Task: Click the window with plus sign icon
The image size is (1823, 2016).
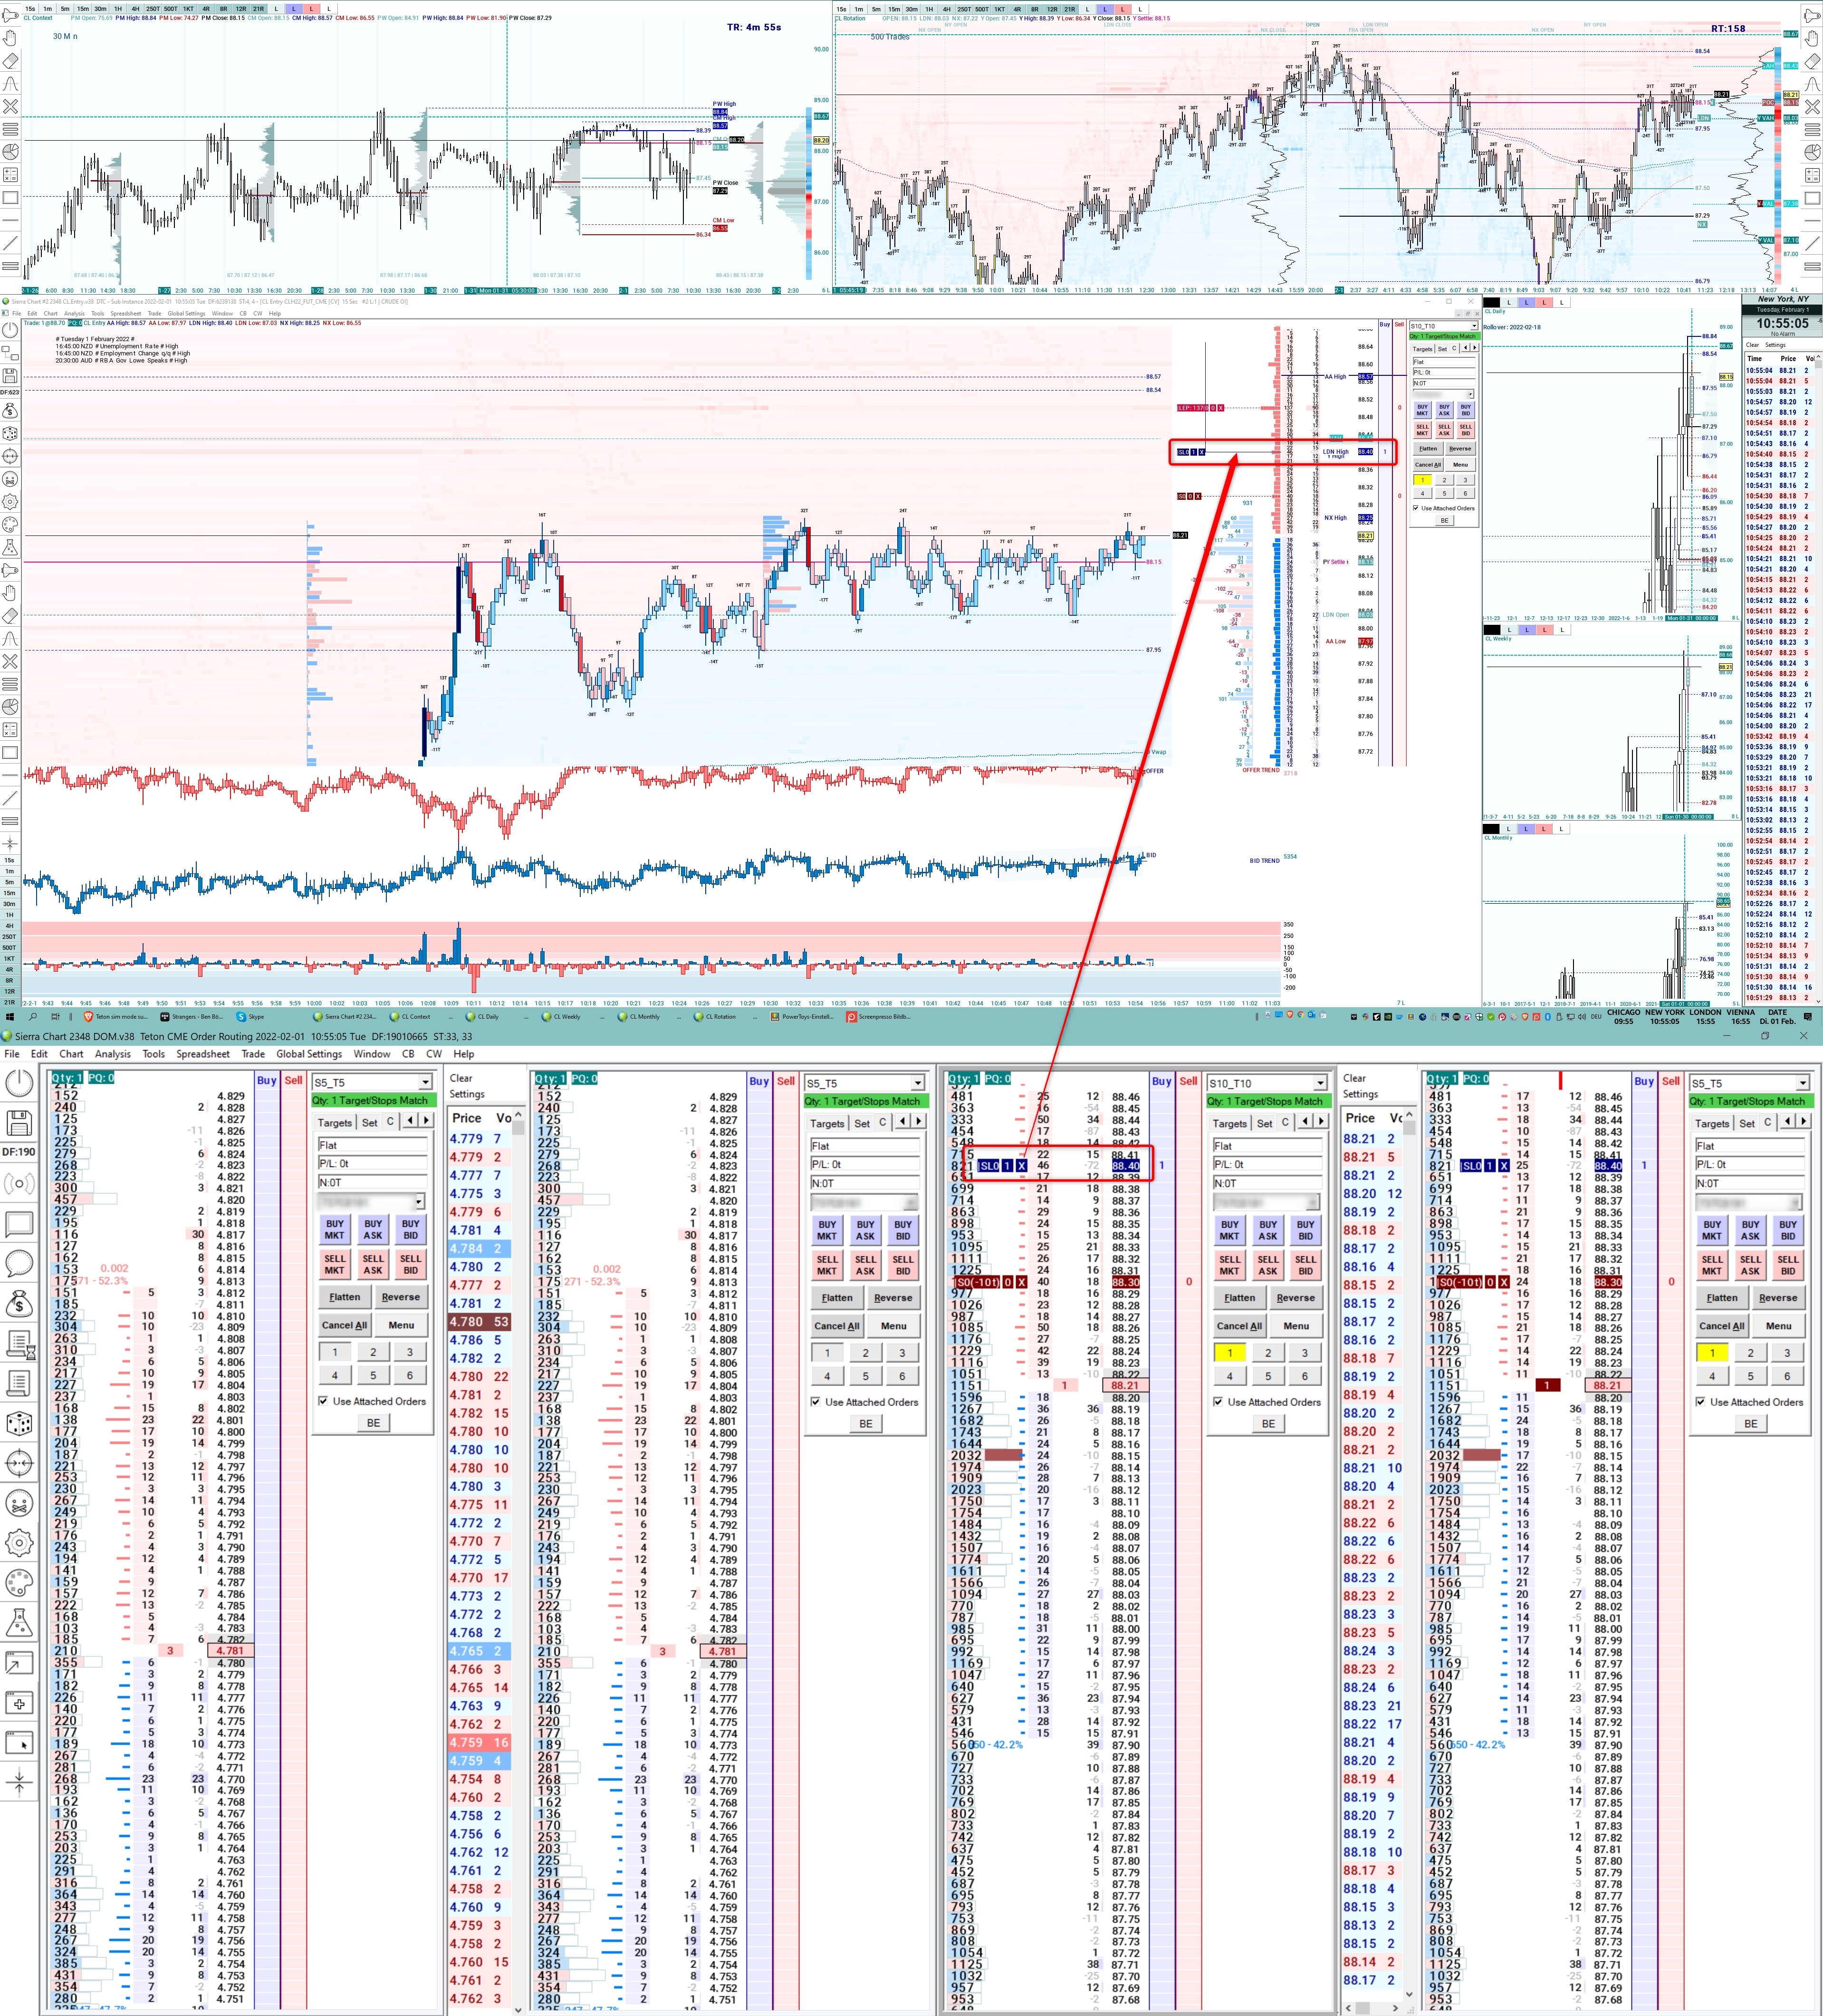Action: (19, 1703)
